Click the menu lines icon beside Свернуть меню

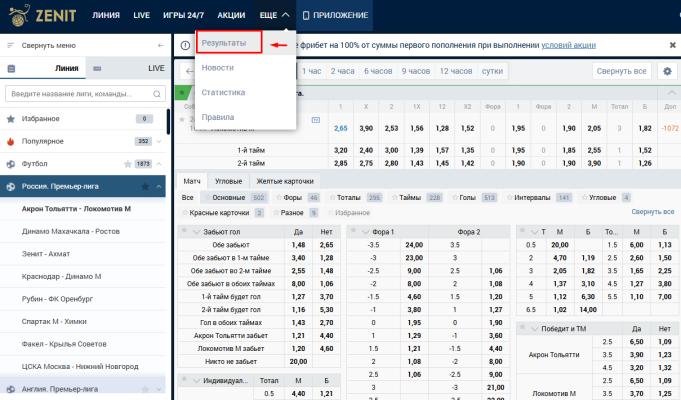click(x=11, y=45)
